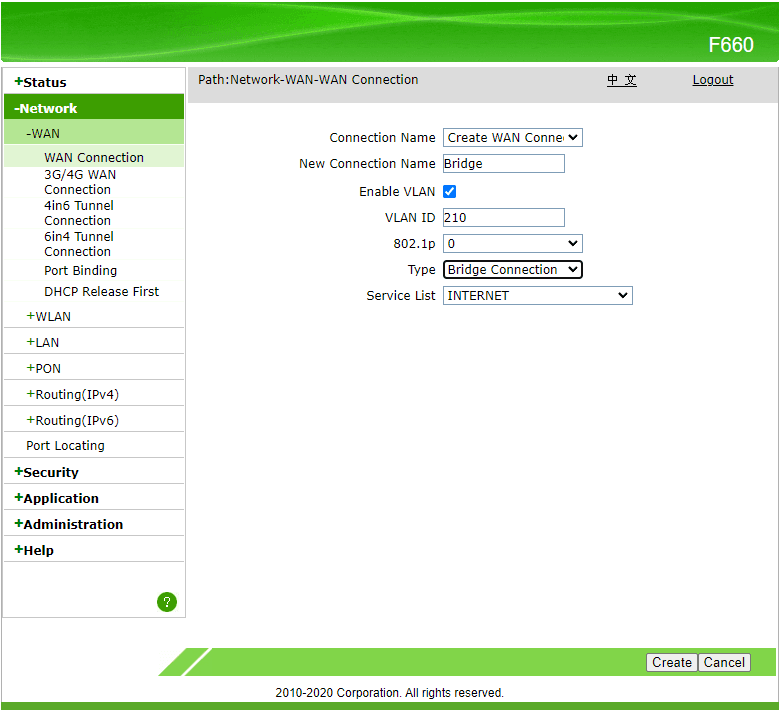Viewport: 780px width, 711px height.
Task: Open the Connection Name dropdown
Action: pos(512,138)
